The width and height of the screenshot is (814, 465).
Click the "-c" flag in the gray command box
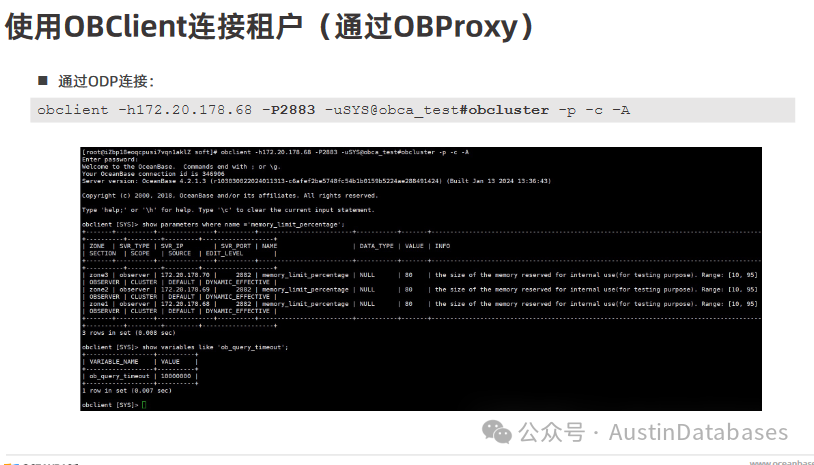tap(594, 110)
